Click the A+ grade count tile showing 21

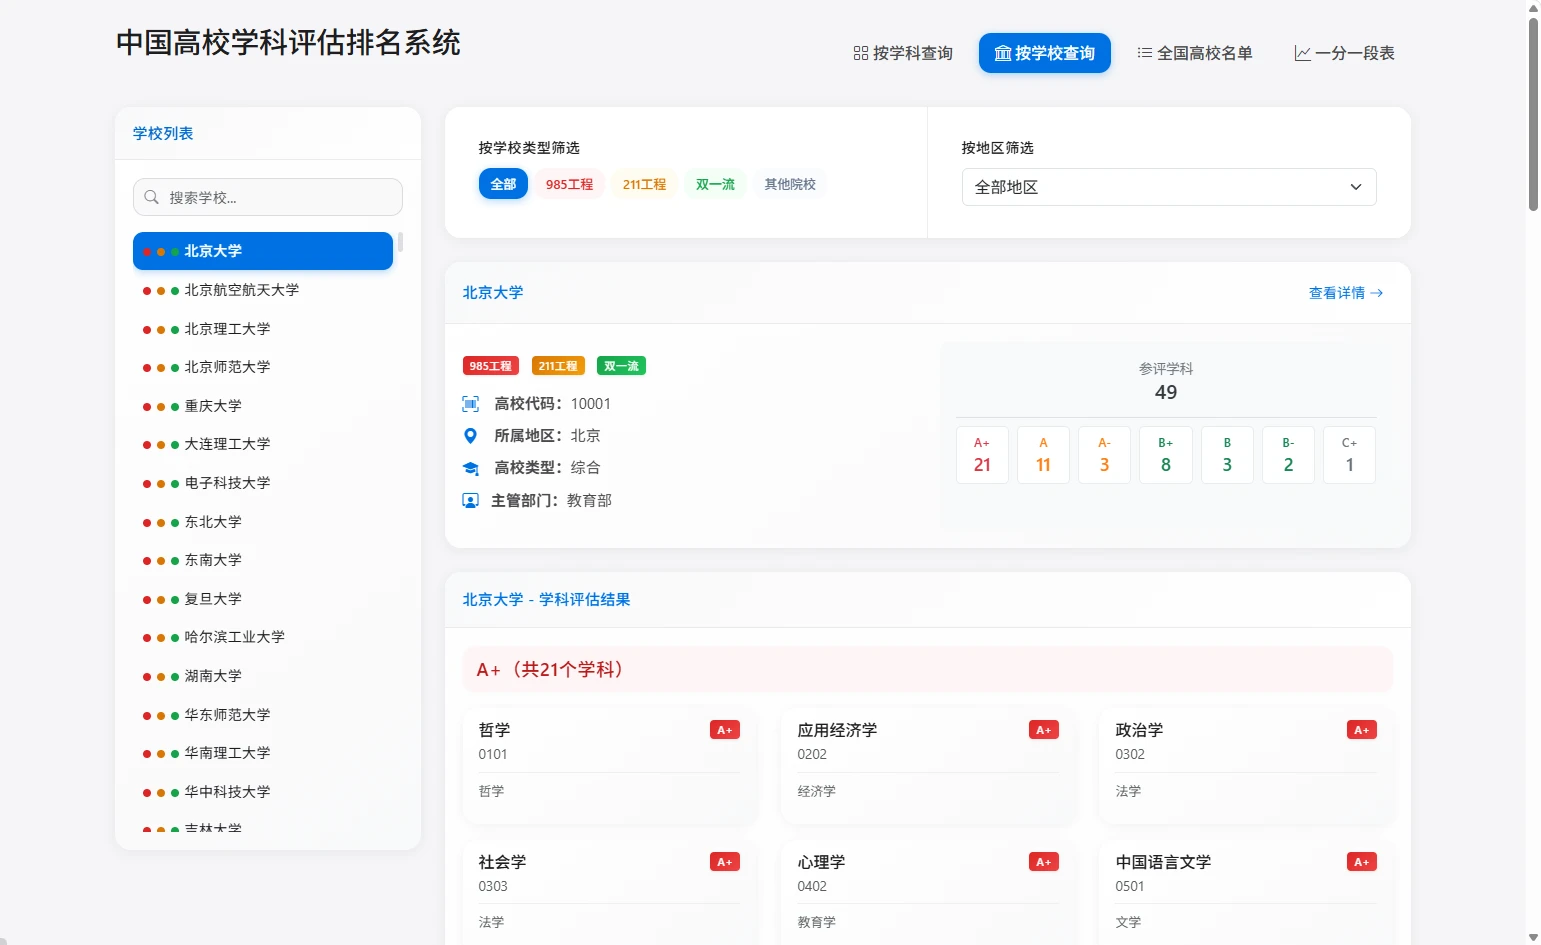point(982,455)
